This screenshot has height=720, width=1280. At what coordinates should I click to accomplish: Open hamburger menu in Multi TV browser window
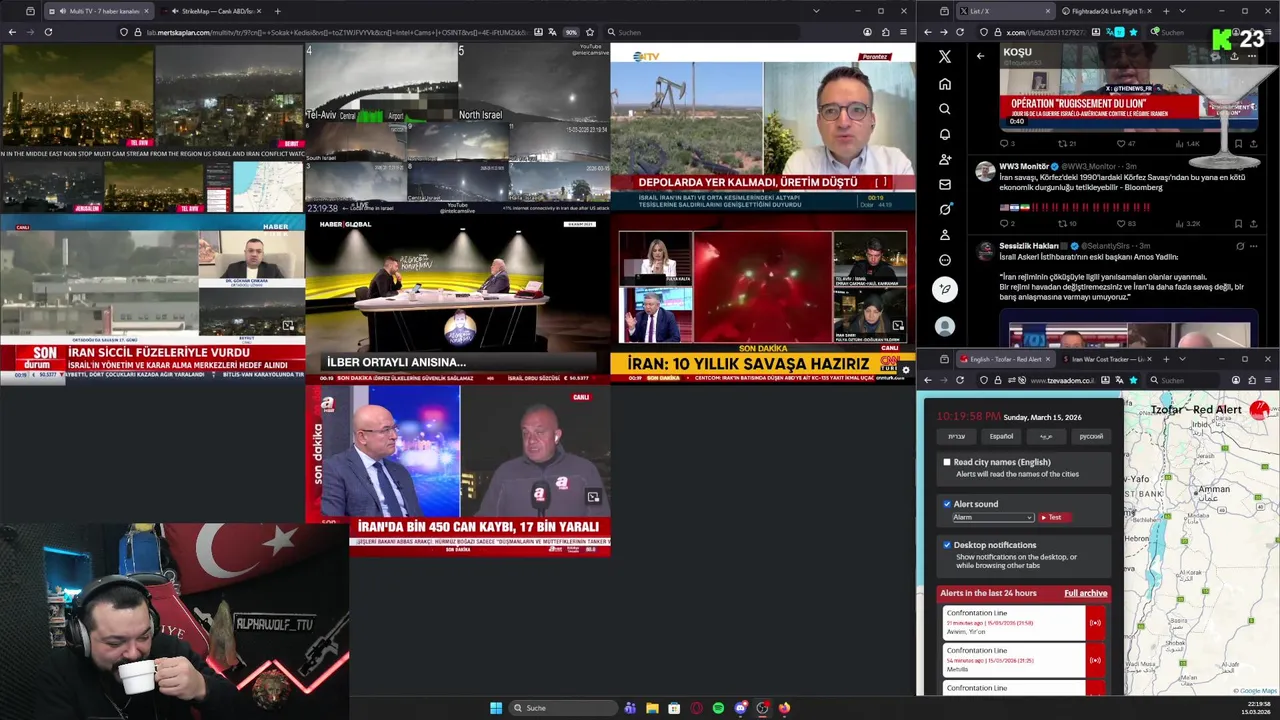pyautogui.click(x=903, y=32)
